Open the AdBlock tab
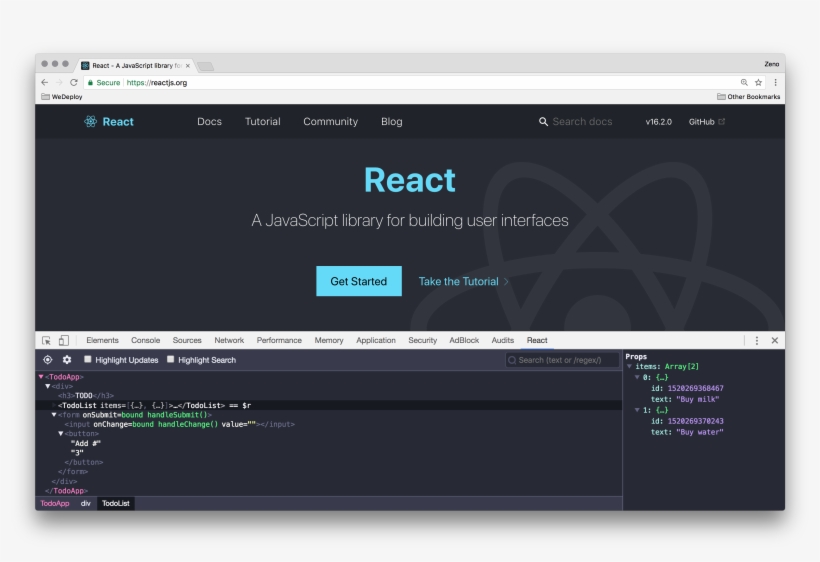The width and height of the screenshot is (820, 562). pos(464,340)
